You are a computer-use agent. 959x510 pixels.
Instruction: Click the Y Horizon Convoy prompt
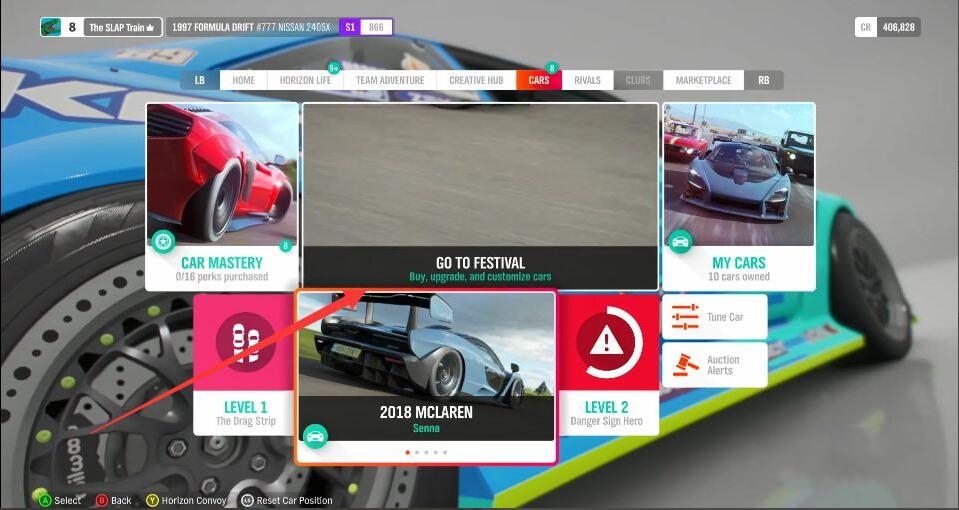tap(187, 500)
